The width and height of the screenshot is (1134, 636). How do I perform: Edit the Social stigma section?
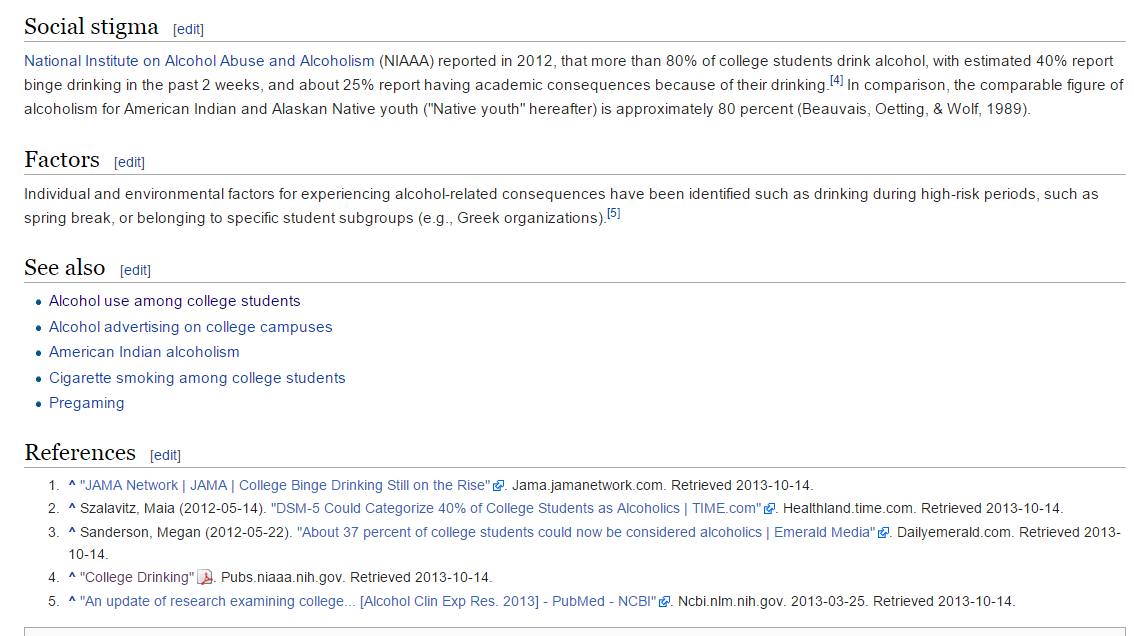pyautogui.click(x=188, y=29)
